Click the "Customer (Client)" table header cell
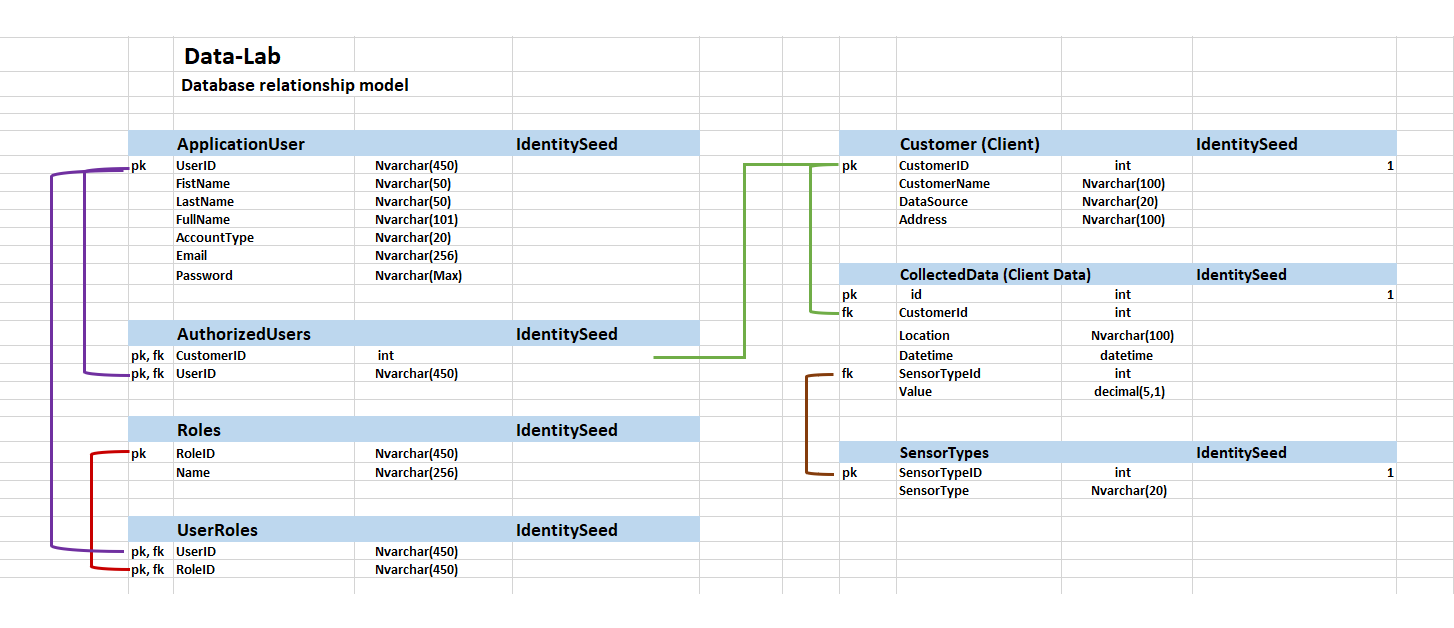The width and height of the screenshot is (1454, 628). tap(970, 144)
